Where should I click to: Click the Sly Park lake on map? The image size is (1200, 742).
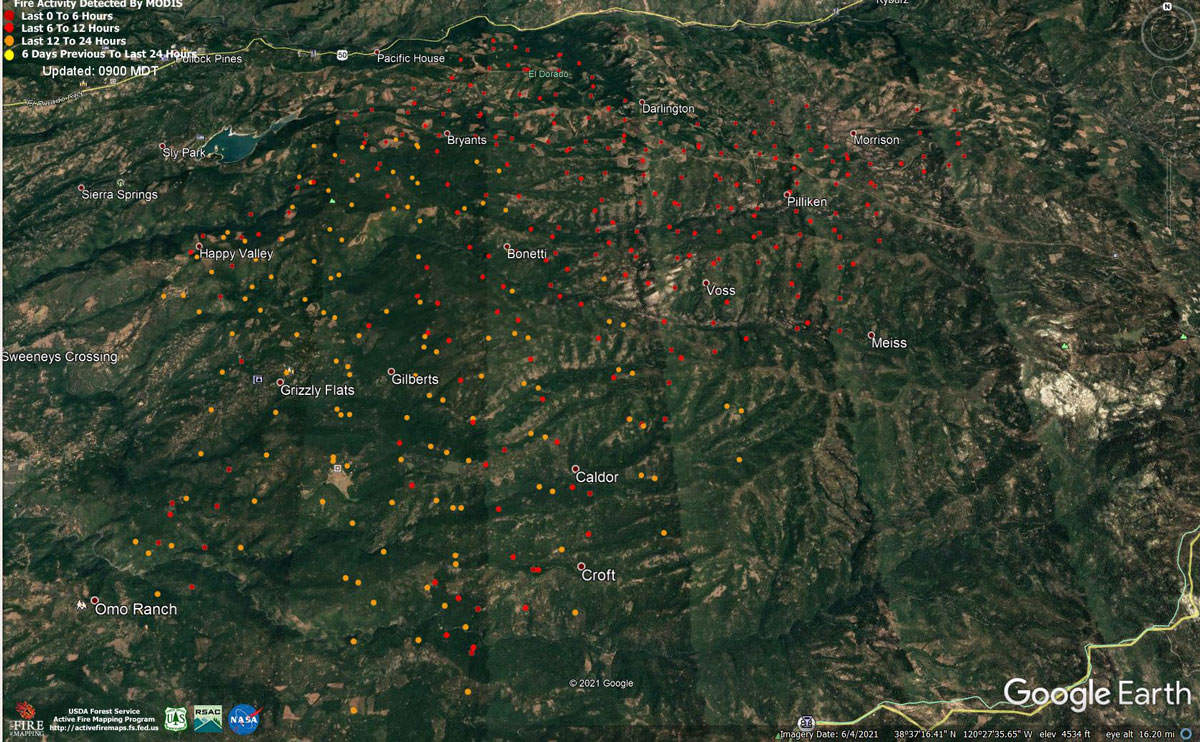pyautogui.click(x=228, y=146)
